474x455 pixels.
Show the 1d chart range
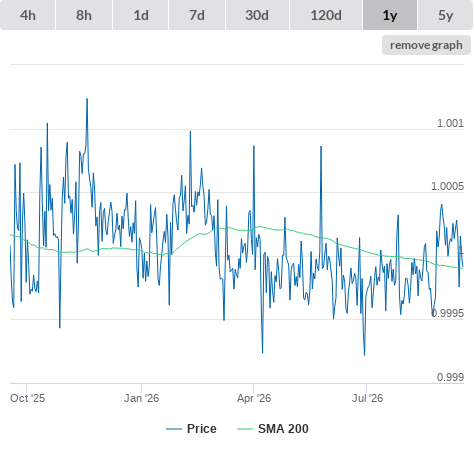[141, 15]
